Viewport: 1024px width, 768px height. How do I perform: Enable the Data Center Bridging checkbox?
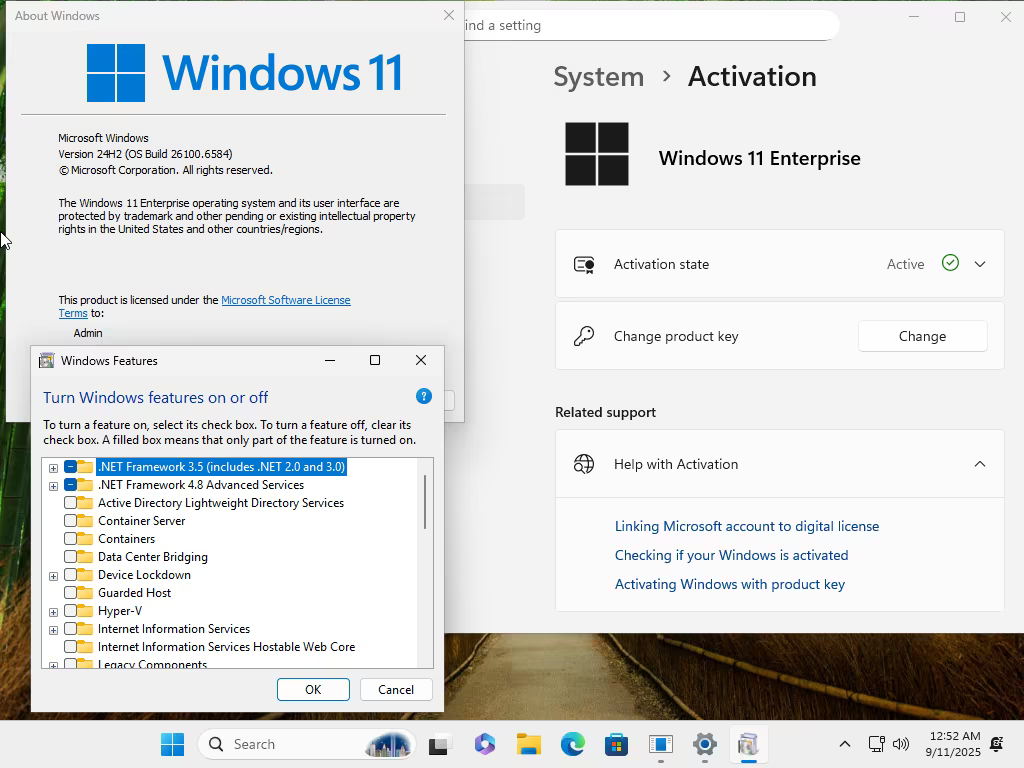(x=71, y=556)
